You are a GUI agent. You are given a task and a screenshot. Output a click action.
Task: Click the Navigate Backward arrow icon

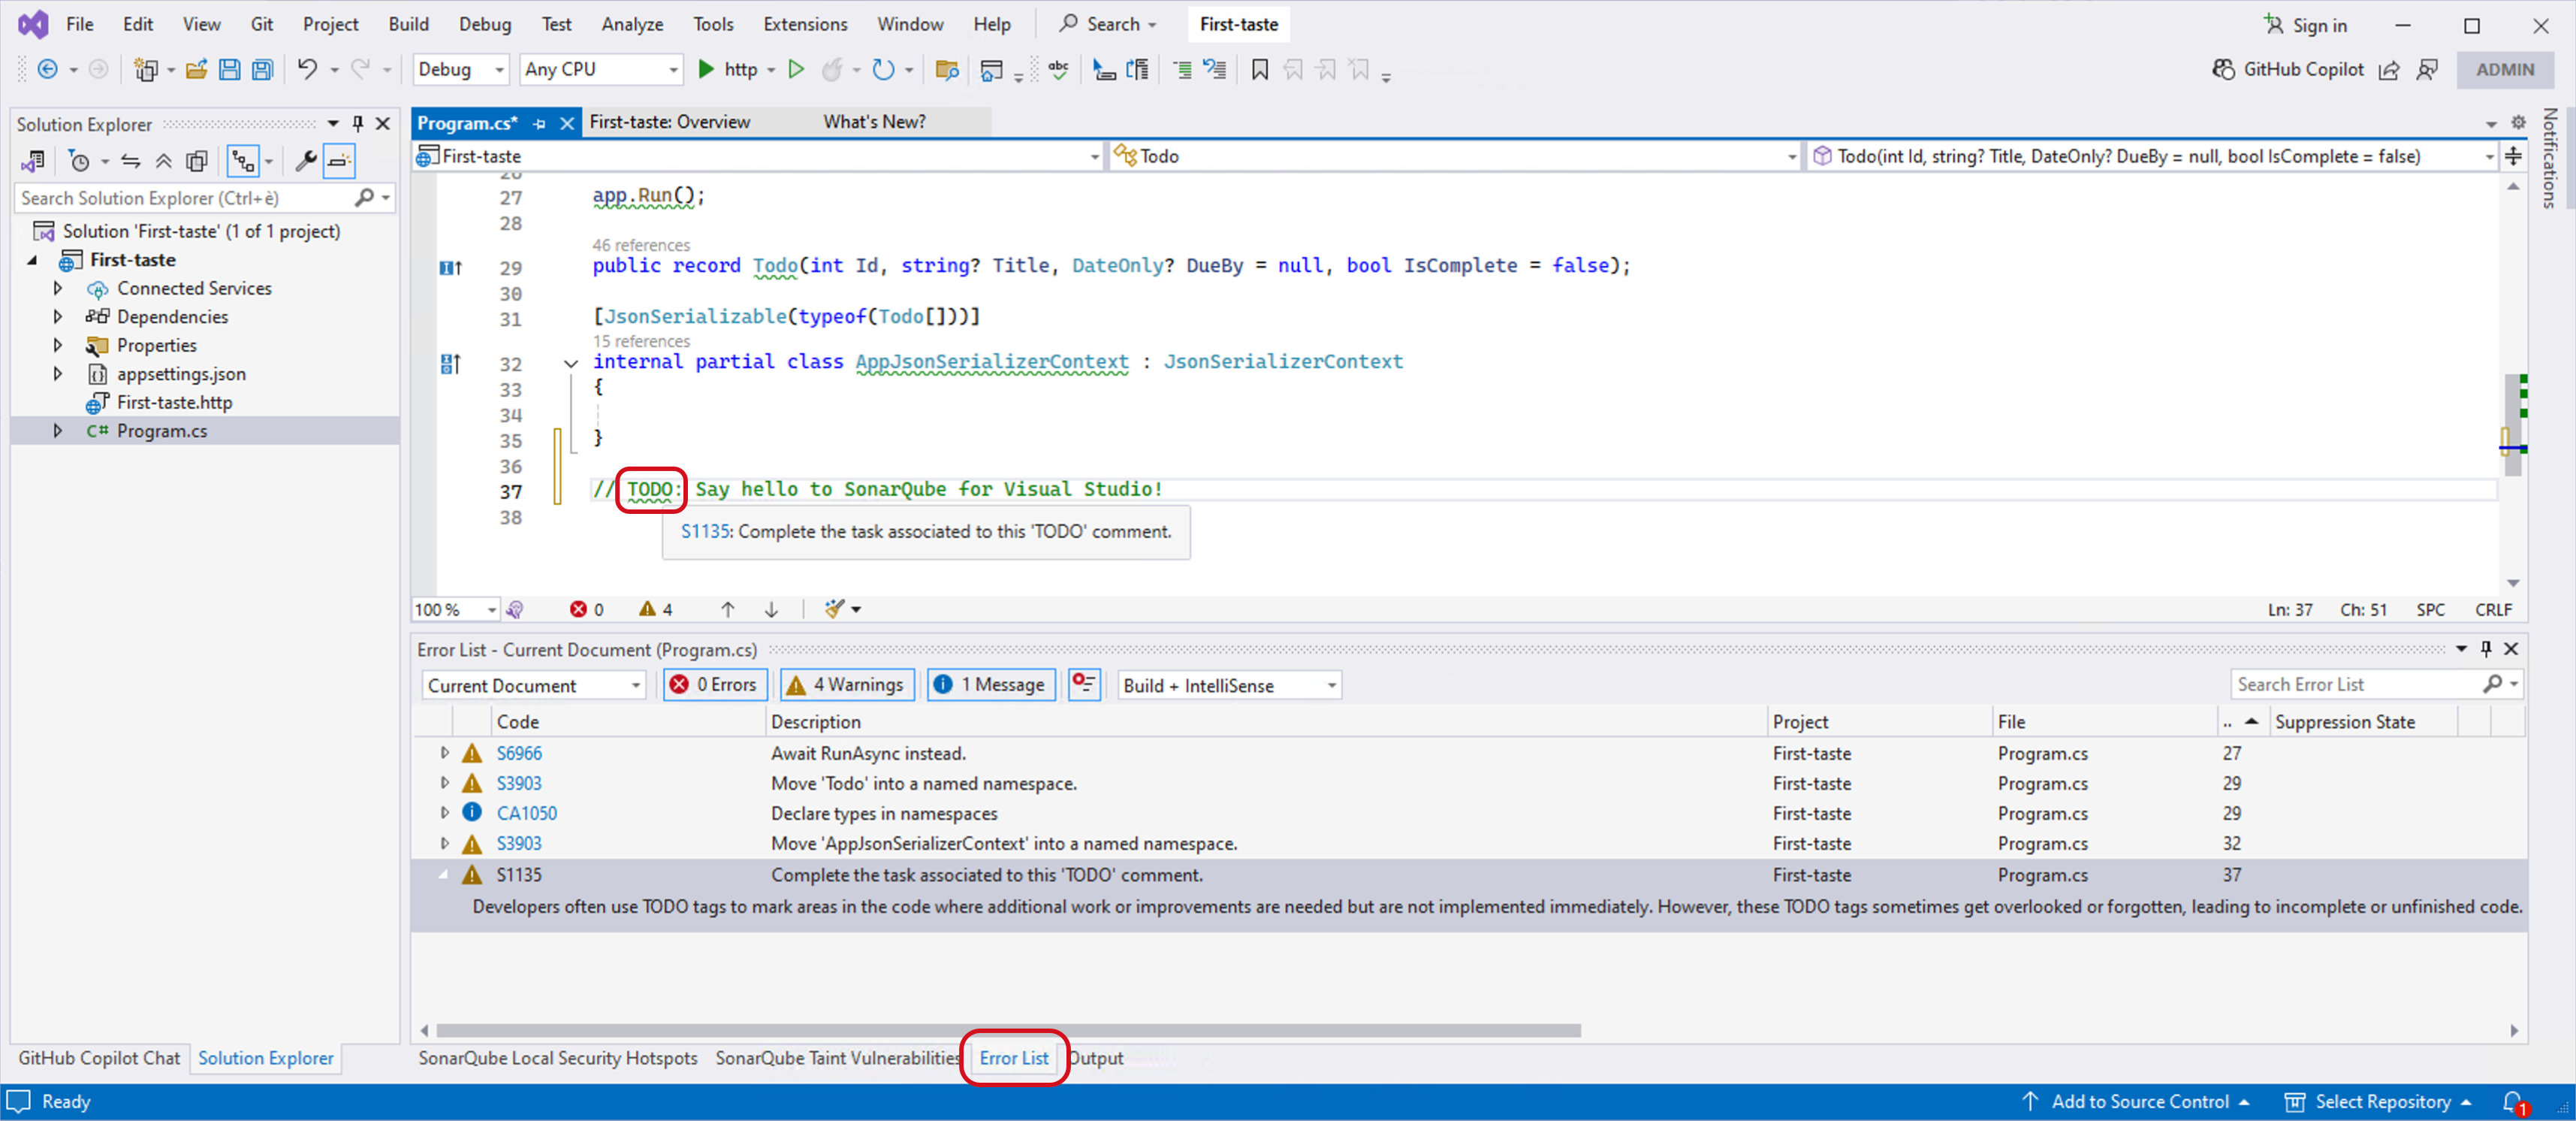click(x=49, y=69)
